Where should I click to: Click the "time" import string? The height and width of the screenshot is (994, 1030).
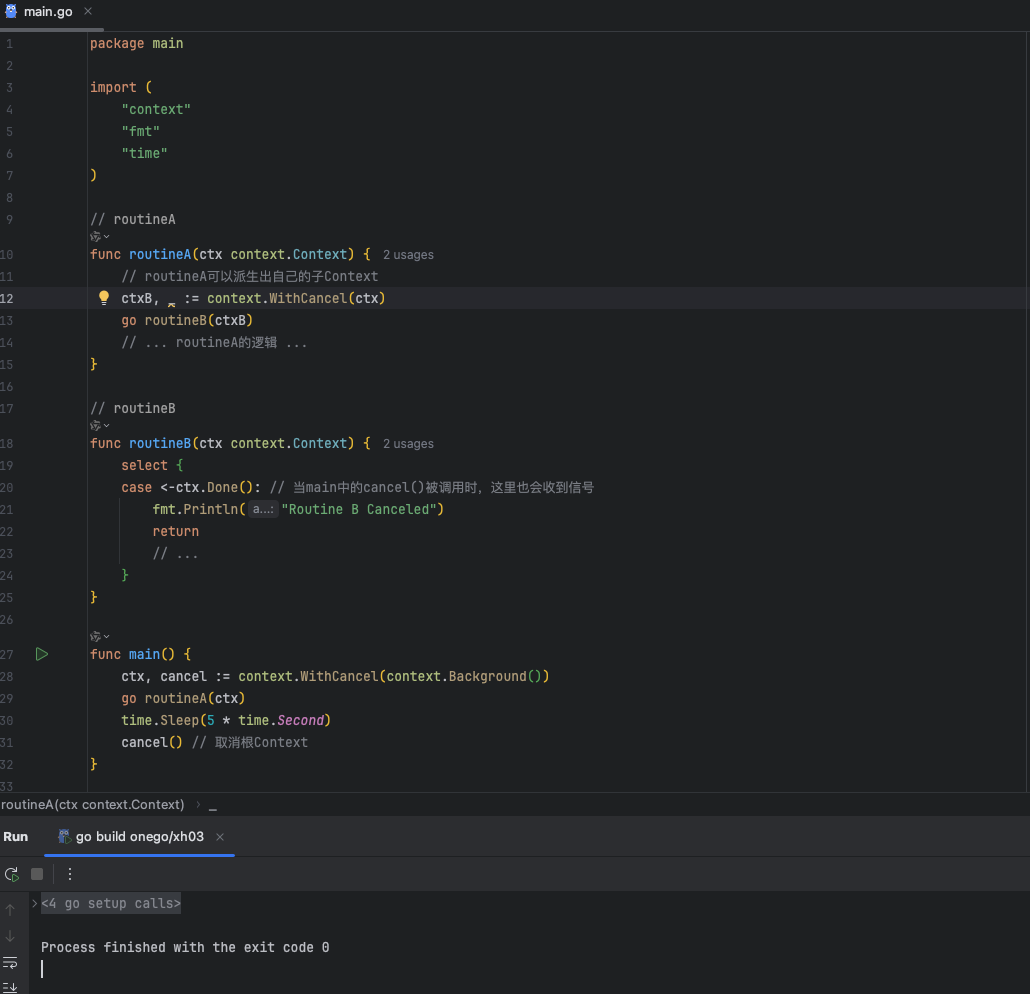coord(145,153)
